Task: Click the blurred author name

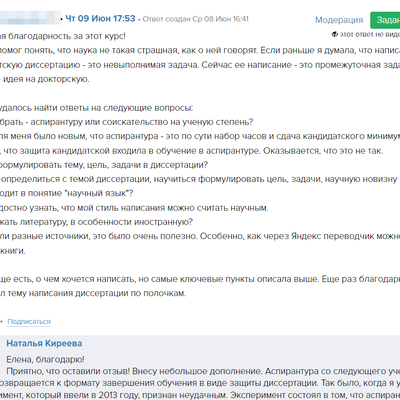Action: point(28,17)
